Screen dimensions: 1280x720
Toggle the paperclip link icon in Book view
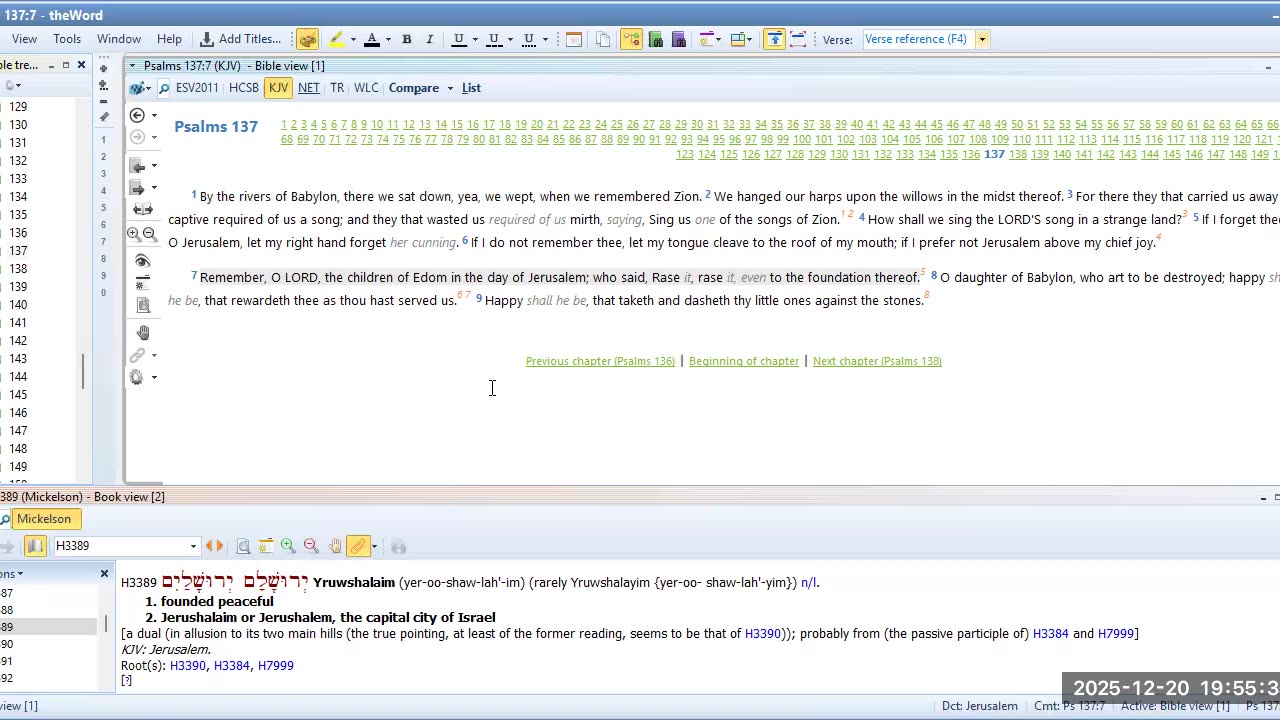358,546
